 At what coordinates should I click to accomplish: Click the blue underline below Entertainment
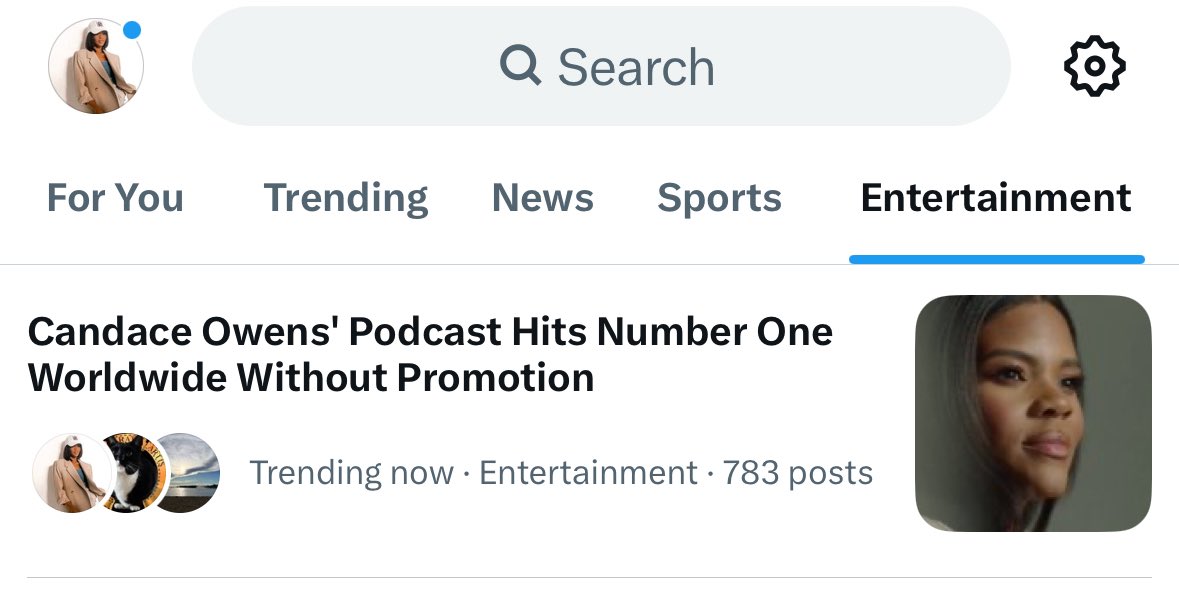point(996,259)
